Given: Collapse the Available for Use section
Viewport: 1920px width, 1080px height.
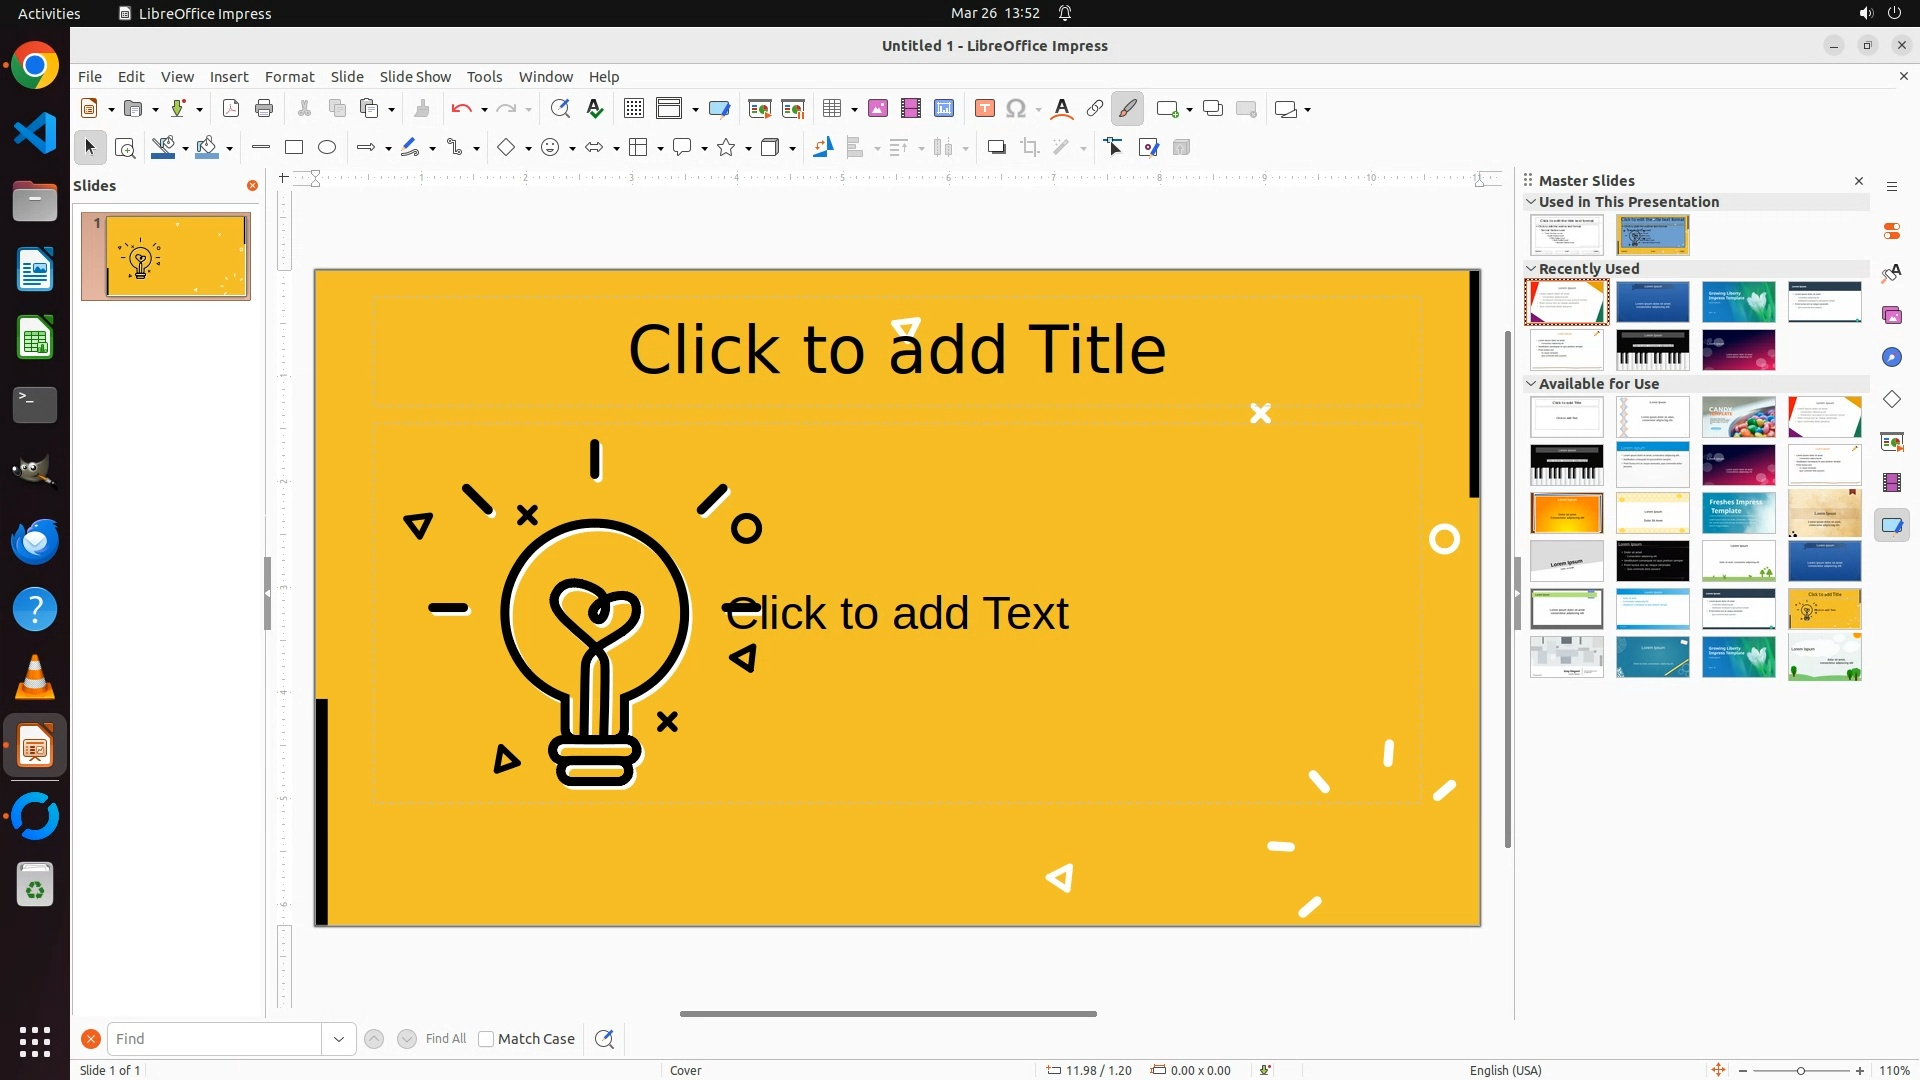Looking at the screenshot, I should [1531, 384].
